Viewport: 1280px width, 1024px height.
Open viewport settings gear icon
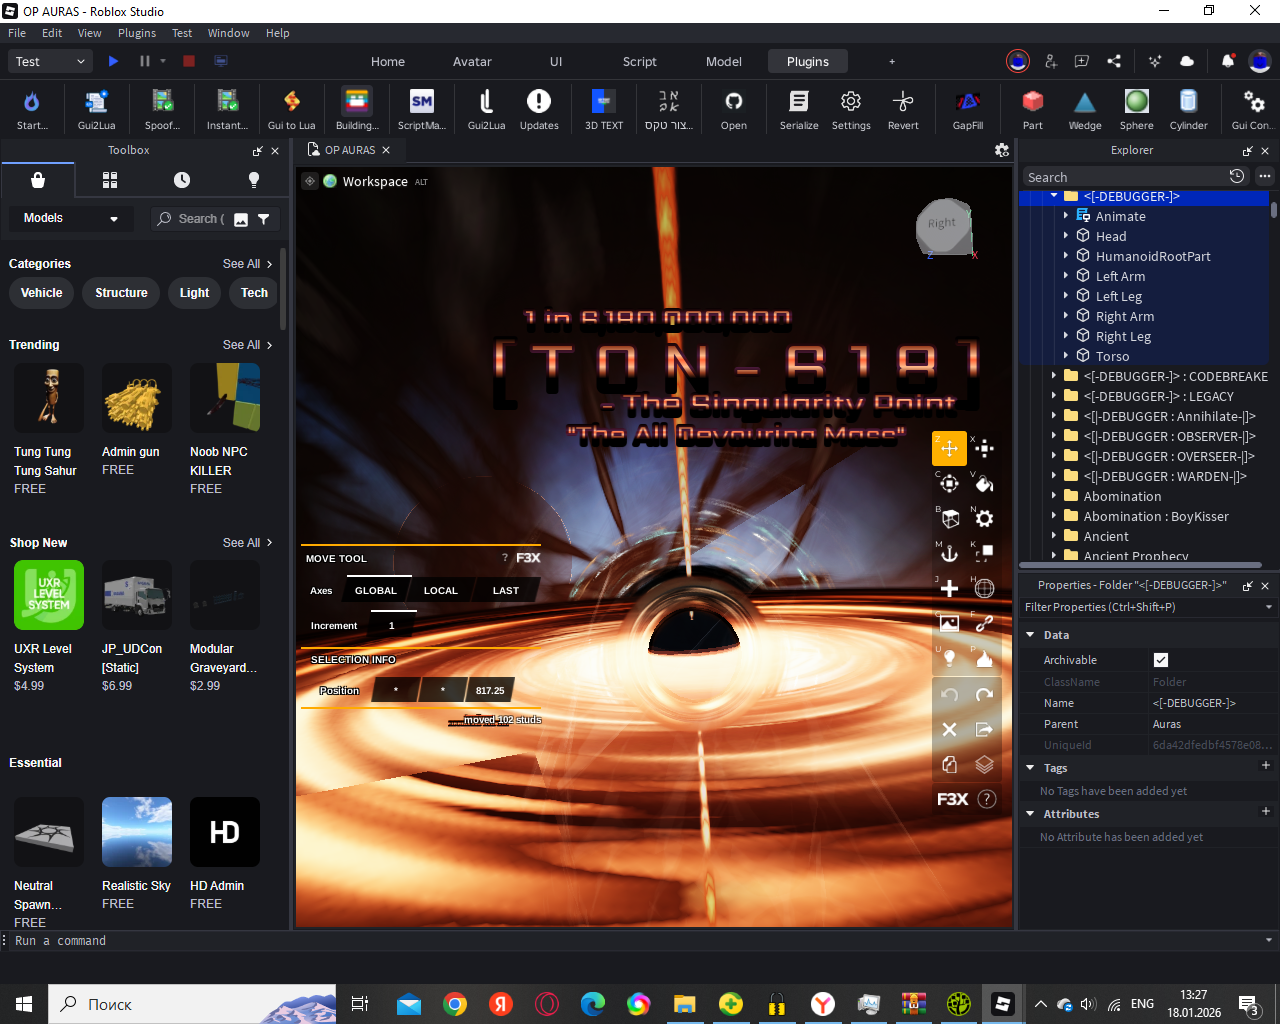pos(1001,150)
